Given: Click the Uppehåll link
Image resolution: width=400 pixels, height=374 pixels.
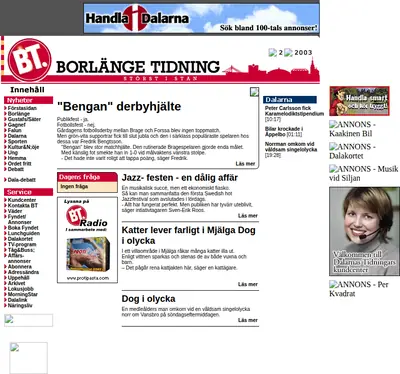Looking at the screenshot, I should 19,278.
